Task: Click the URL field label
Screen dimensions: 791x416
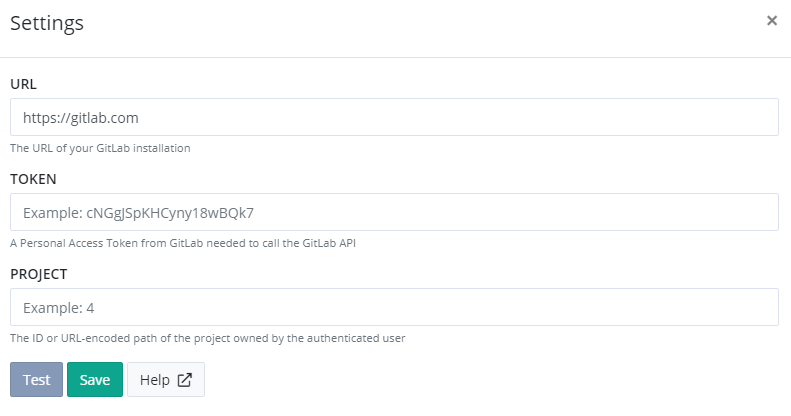Action: coord(23,84)
